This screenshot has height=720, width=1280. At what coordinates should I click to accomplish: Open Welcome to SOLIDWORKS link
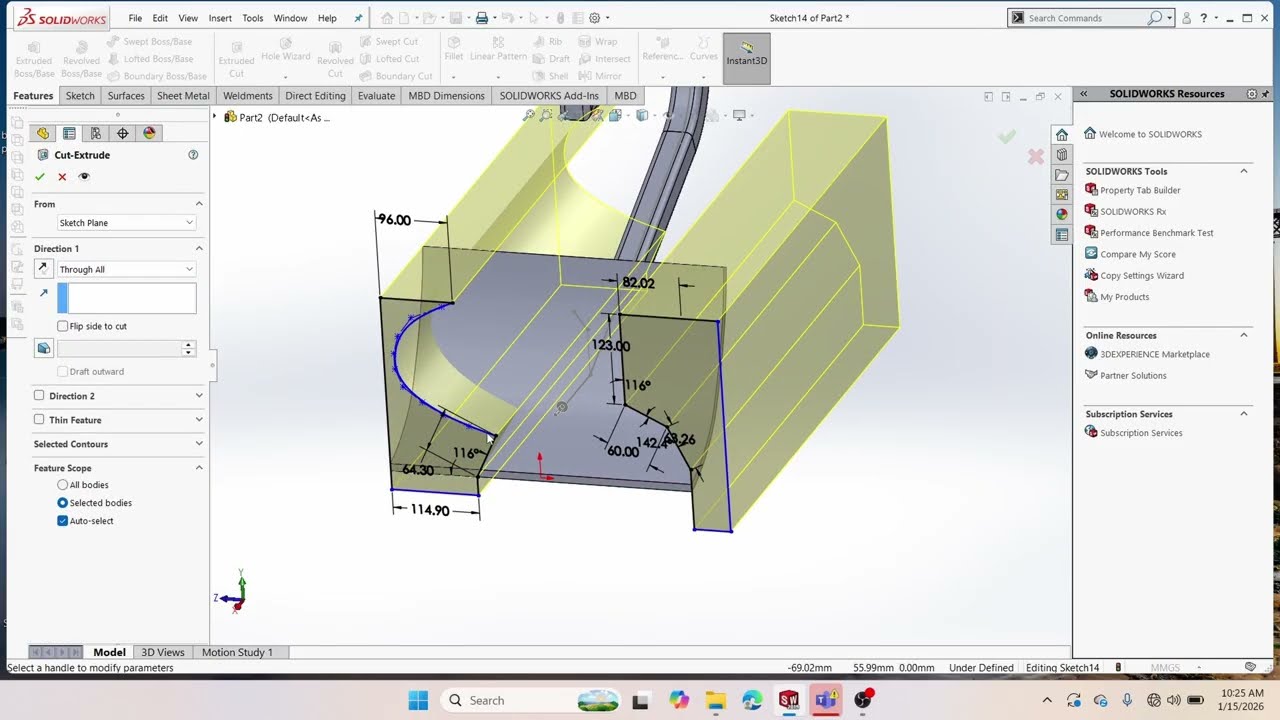point(1150,134)
